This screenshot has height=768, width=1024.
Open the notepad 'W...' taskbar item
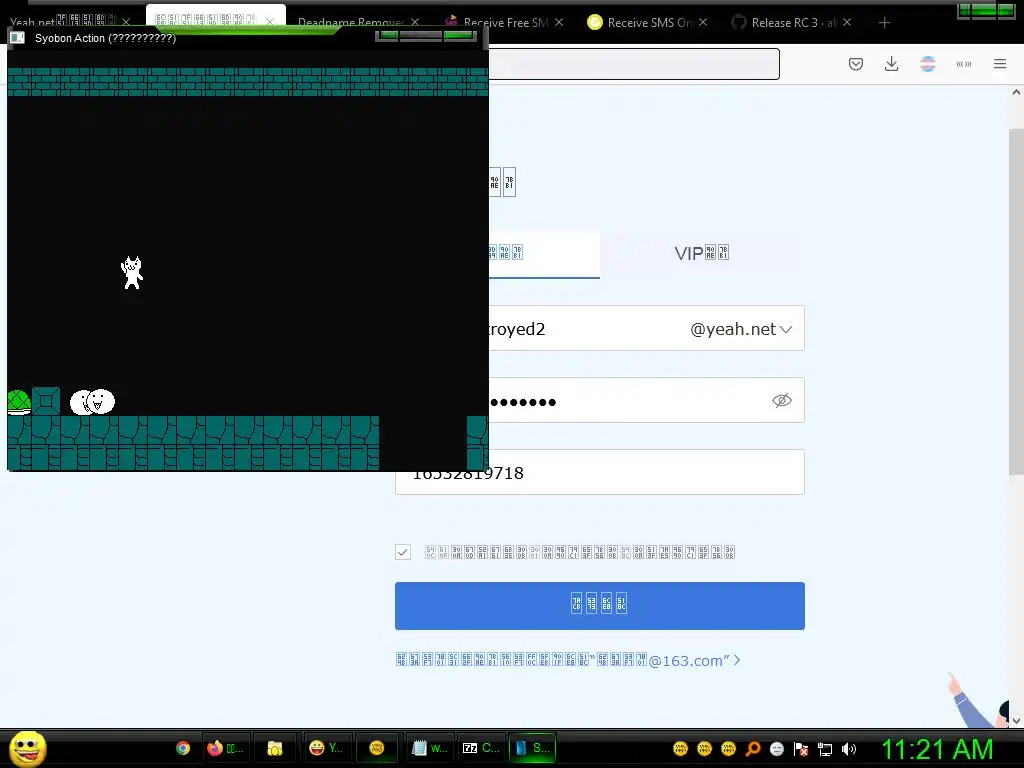(429, 748)
